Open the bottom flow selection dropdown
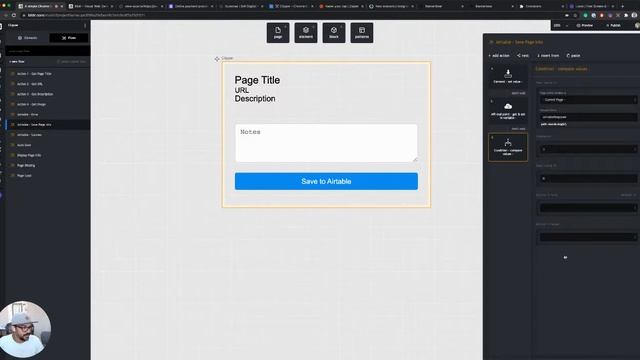This screenshot has width=640, height=360. pyautogui.click(x=588, y=237)
